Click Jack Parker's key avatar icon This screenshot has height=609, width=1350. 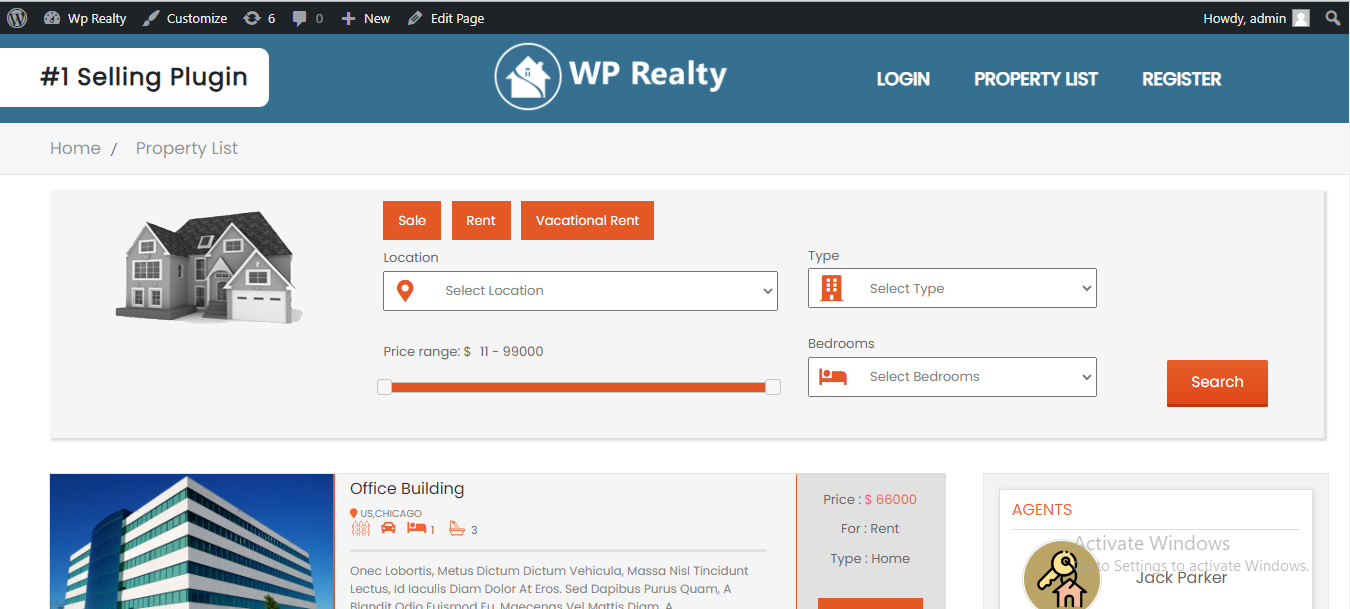point(1061,576)
